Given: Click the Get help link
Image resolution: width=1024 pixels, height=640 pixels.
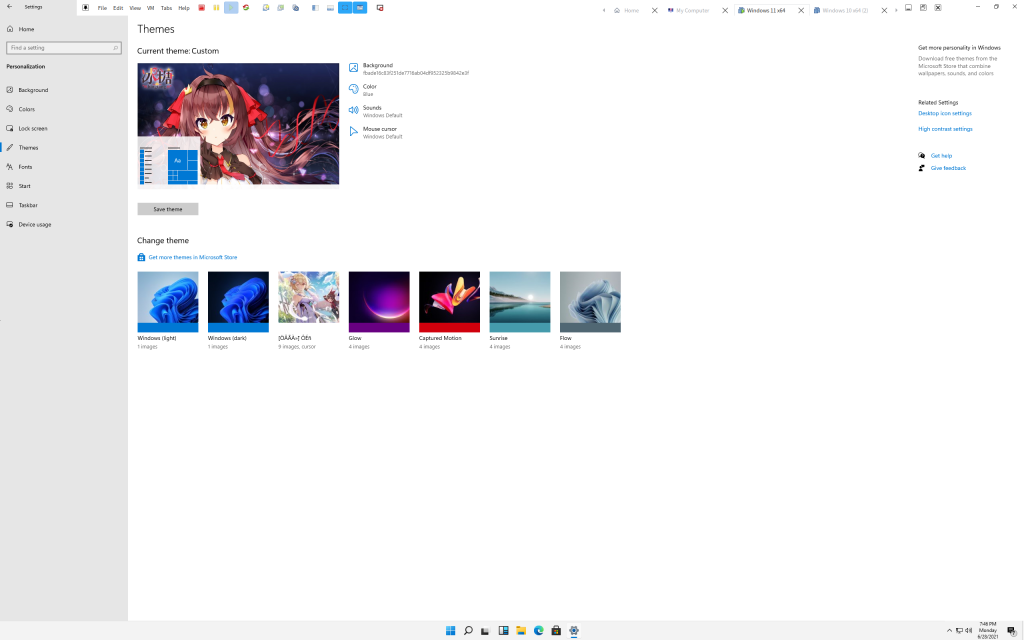Looking at the screenshot, I should (941, 156).
